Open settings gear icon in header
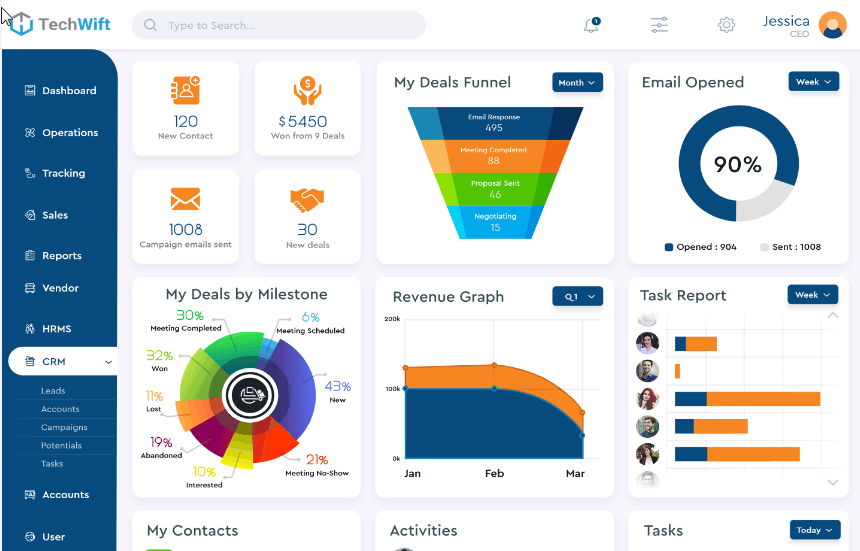 point(726,25)
